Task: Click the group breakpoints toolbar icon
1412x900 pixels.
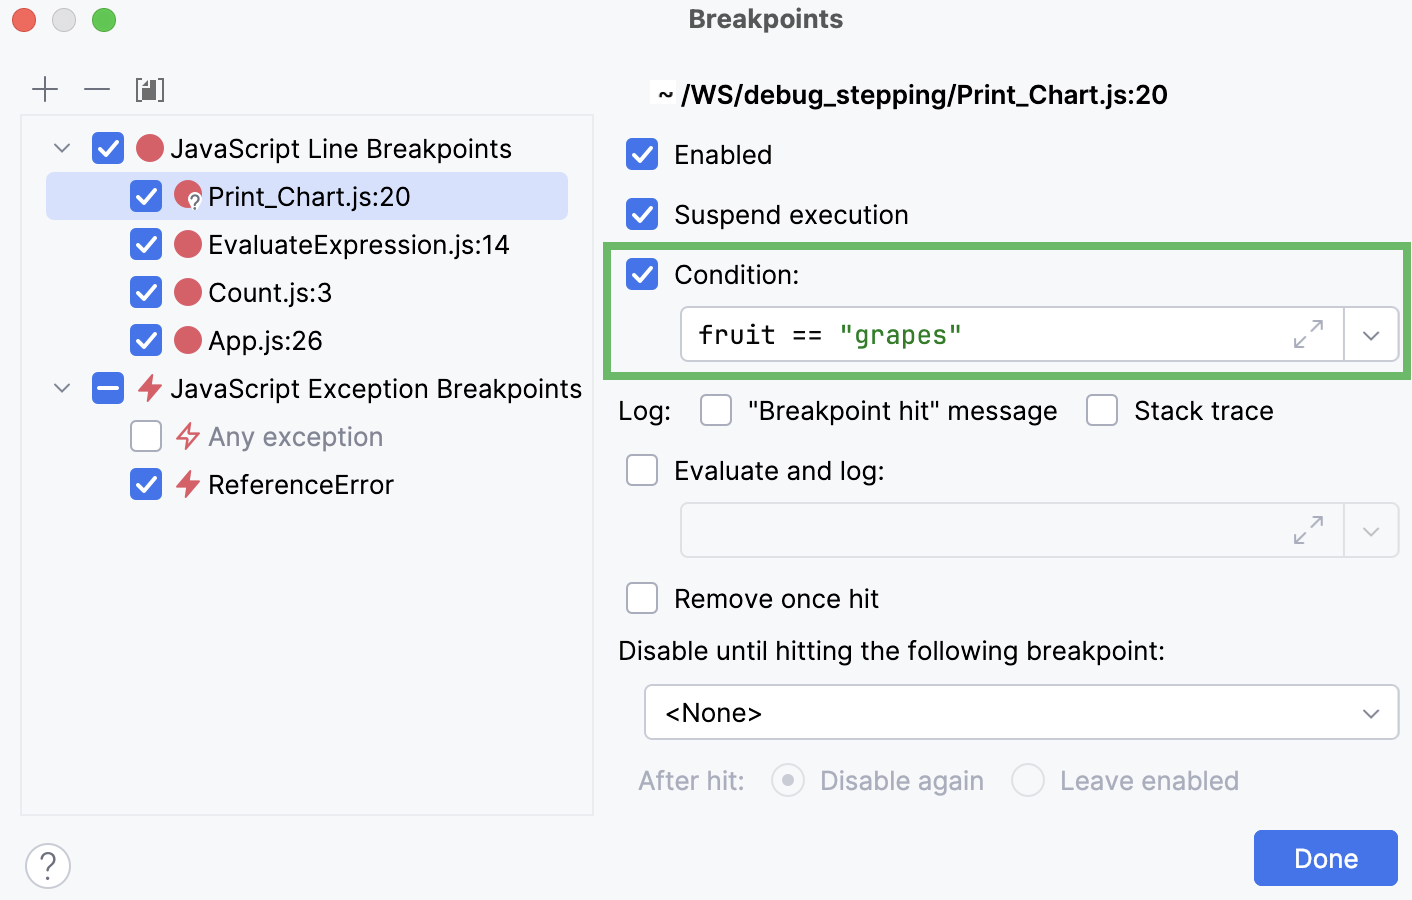Action: tap(150, 89)
